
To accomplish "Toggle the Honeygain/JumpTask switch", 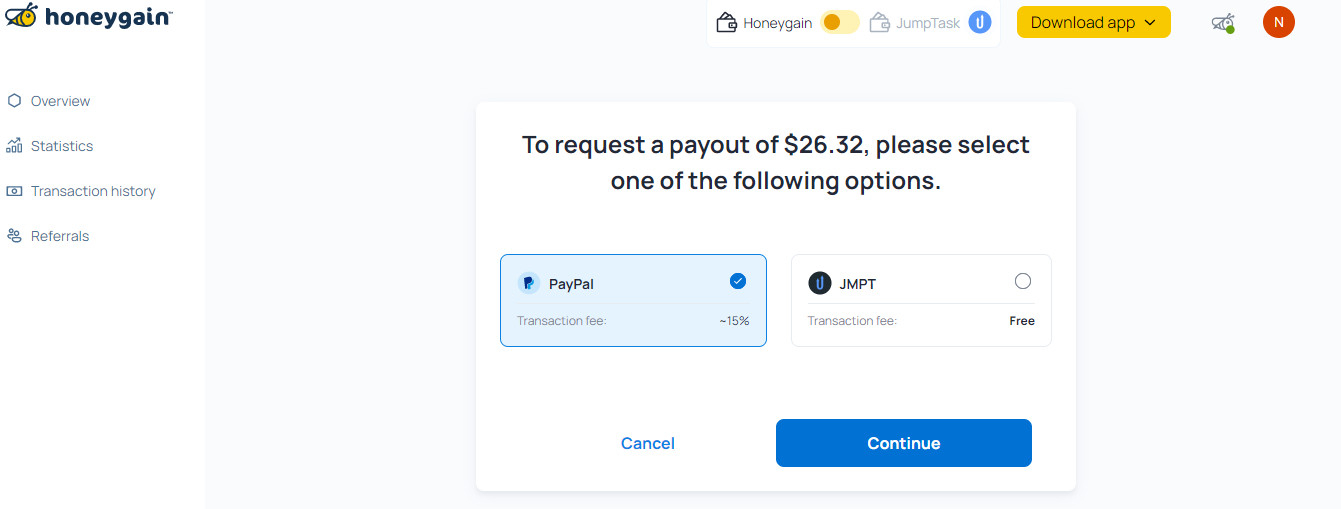I will click(x=839, y=22).
